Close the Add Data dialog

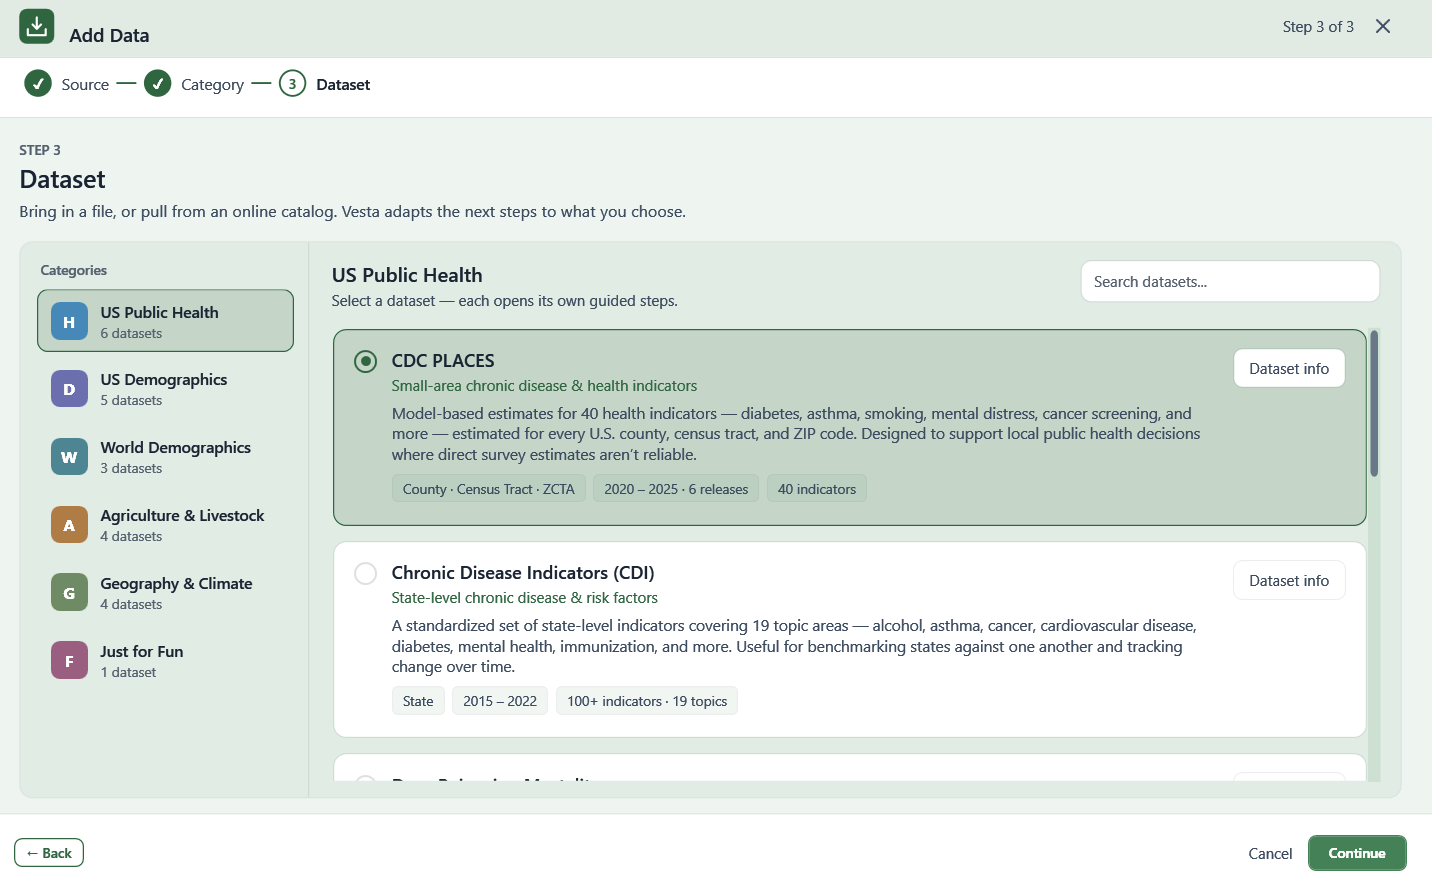(1383, 26)
